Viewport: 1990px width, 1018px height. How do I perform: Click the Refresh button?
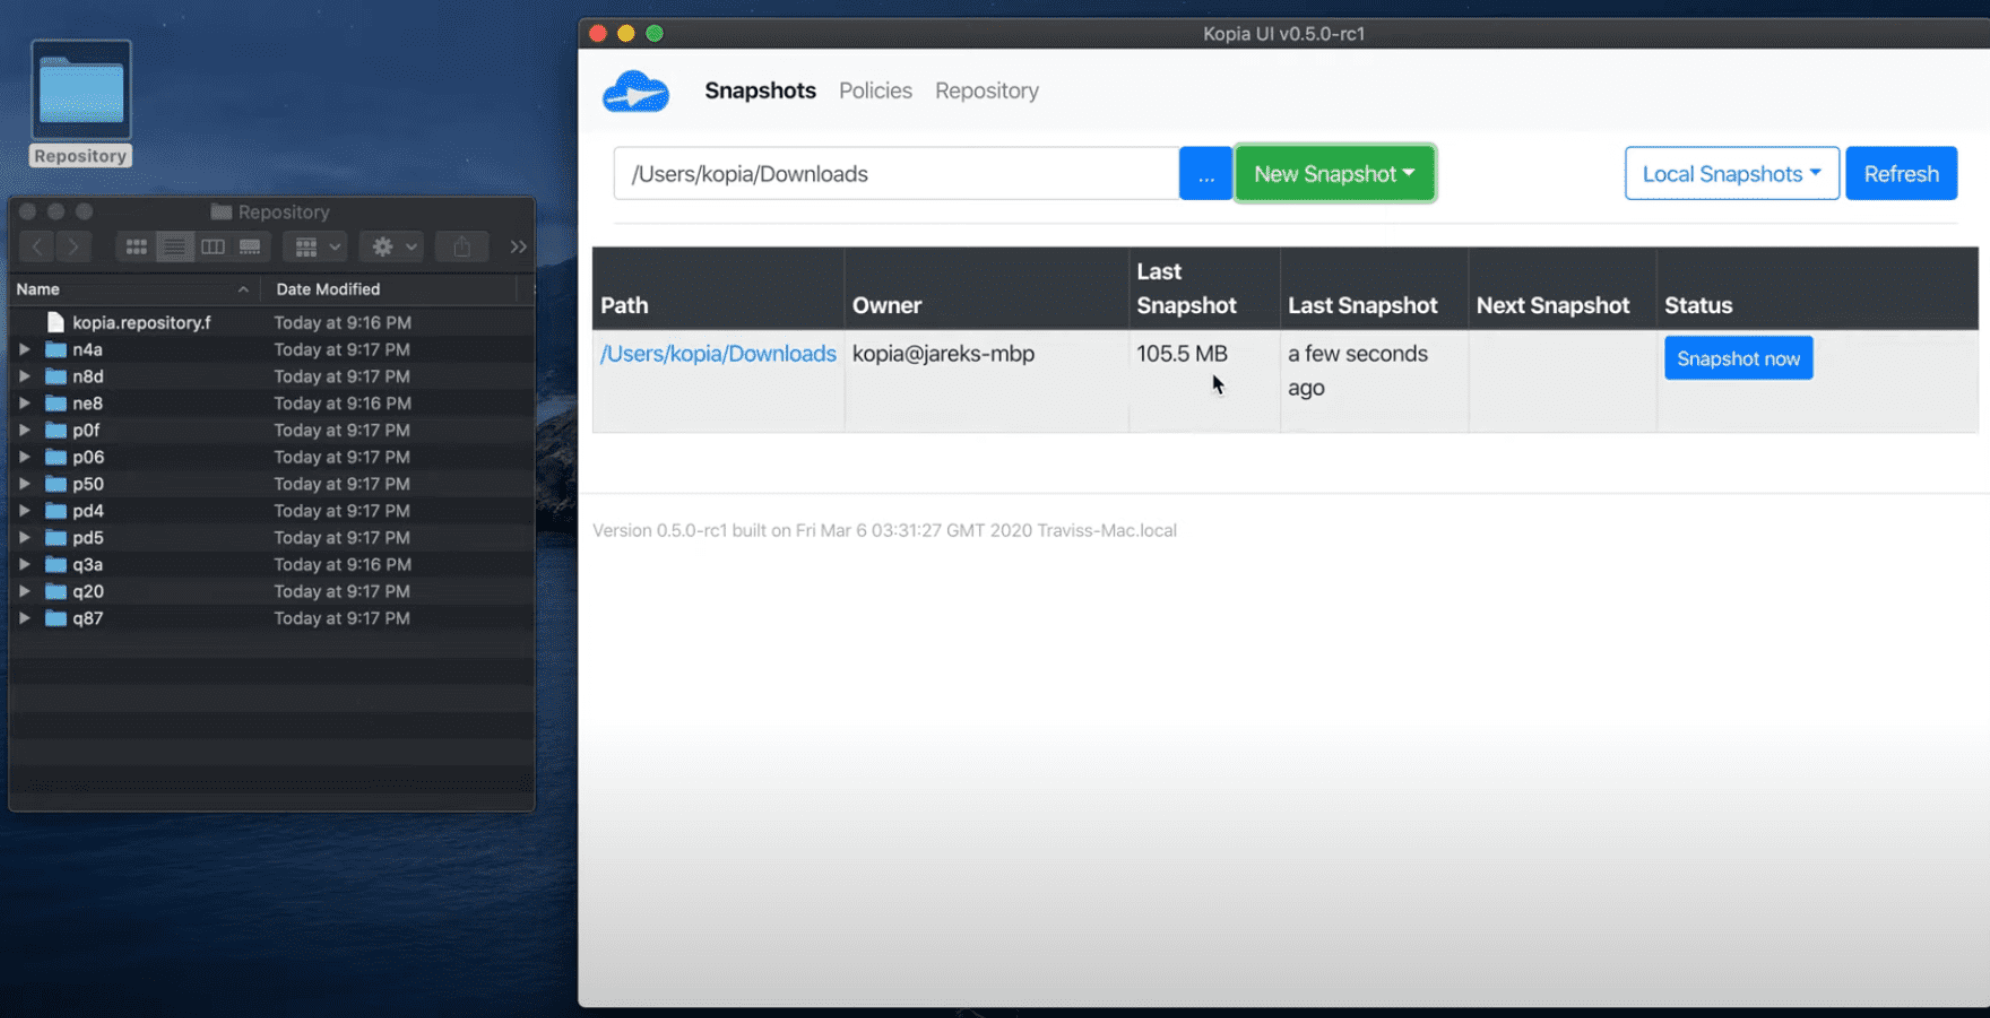coord(1901,174)
